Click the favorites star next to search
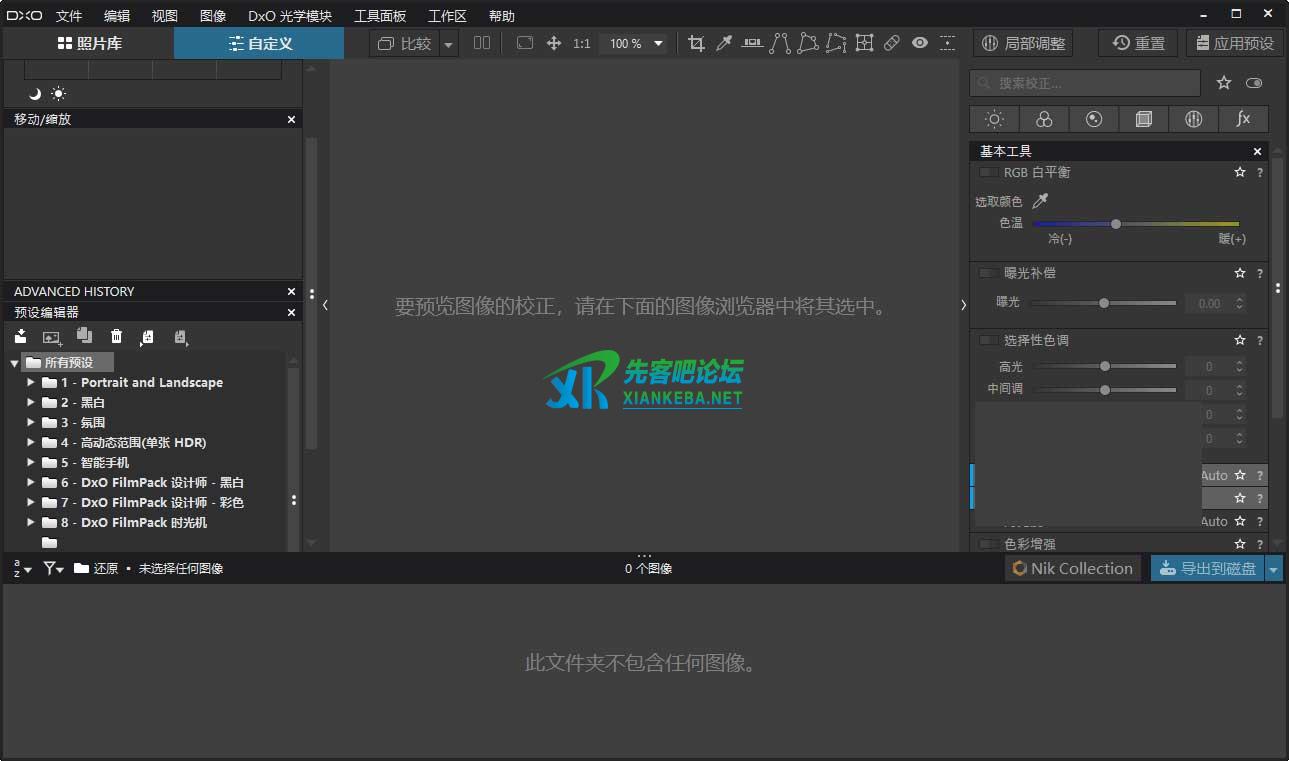Image resolution: width=1289 pixels, height=761 pixels. coord(1224,83)
